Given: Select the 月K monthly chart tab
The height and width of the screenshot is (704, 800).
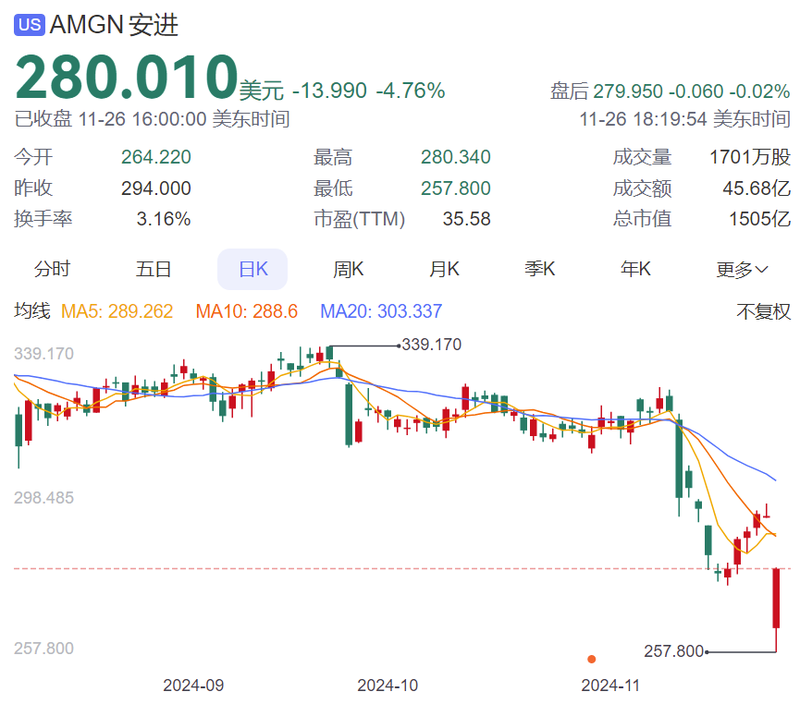Looking at the screenshot, I should tap(444, 269).
